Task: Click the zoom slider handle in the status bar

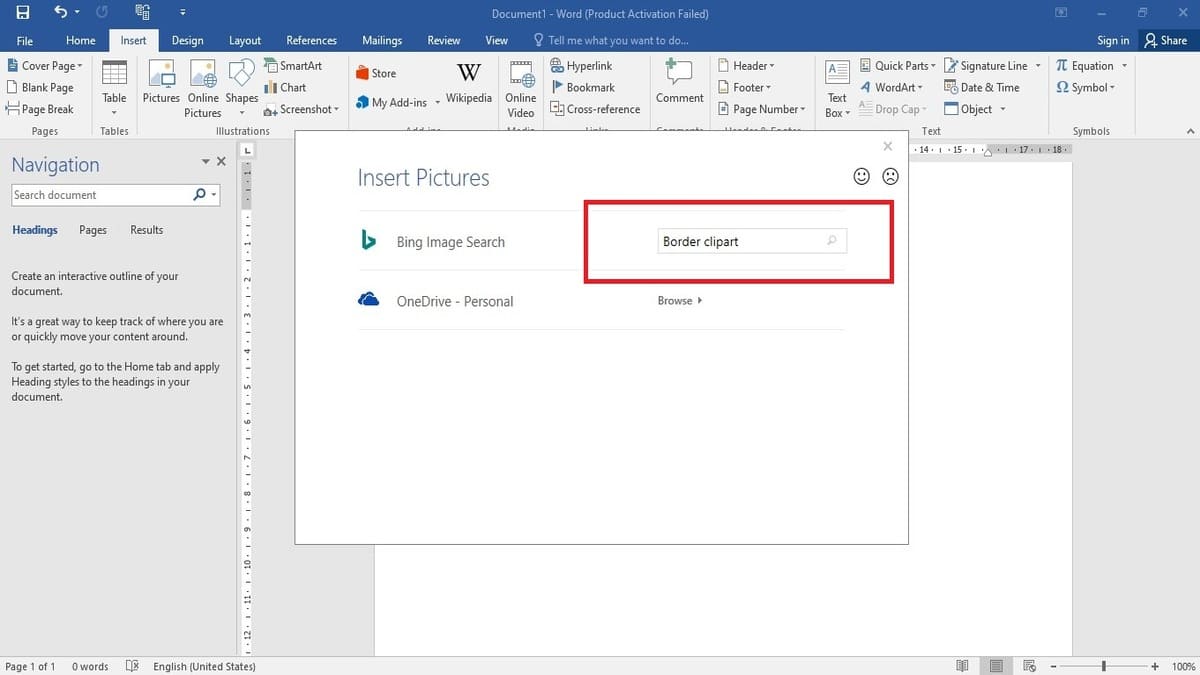Action: click(x=1103, y=666)
